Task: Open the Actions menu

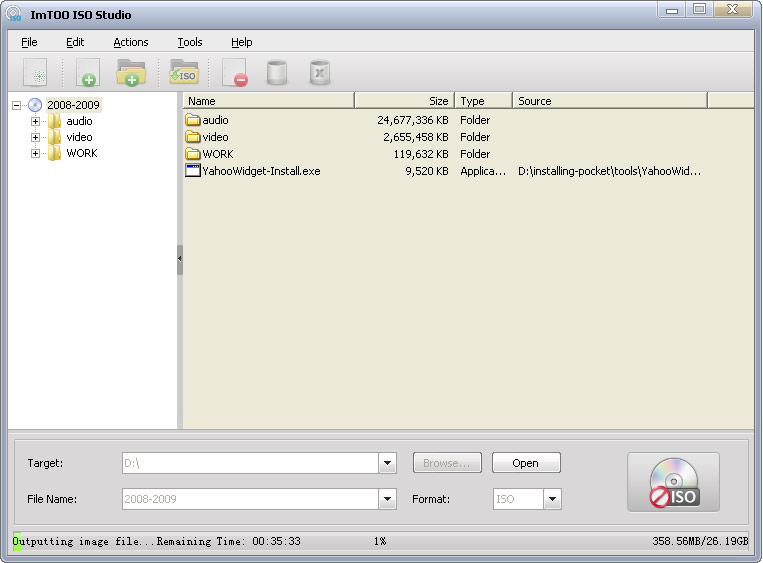Action: [131, 42]
